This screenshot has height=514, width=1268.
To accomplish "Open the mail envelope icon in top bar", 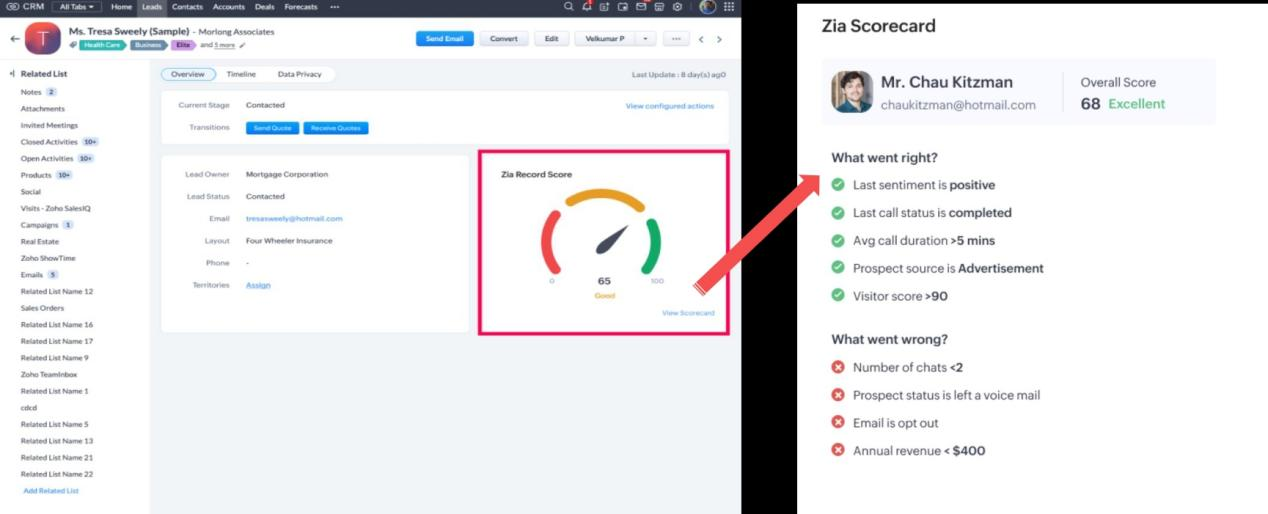I will tap(641, 7).
